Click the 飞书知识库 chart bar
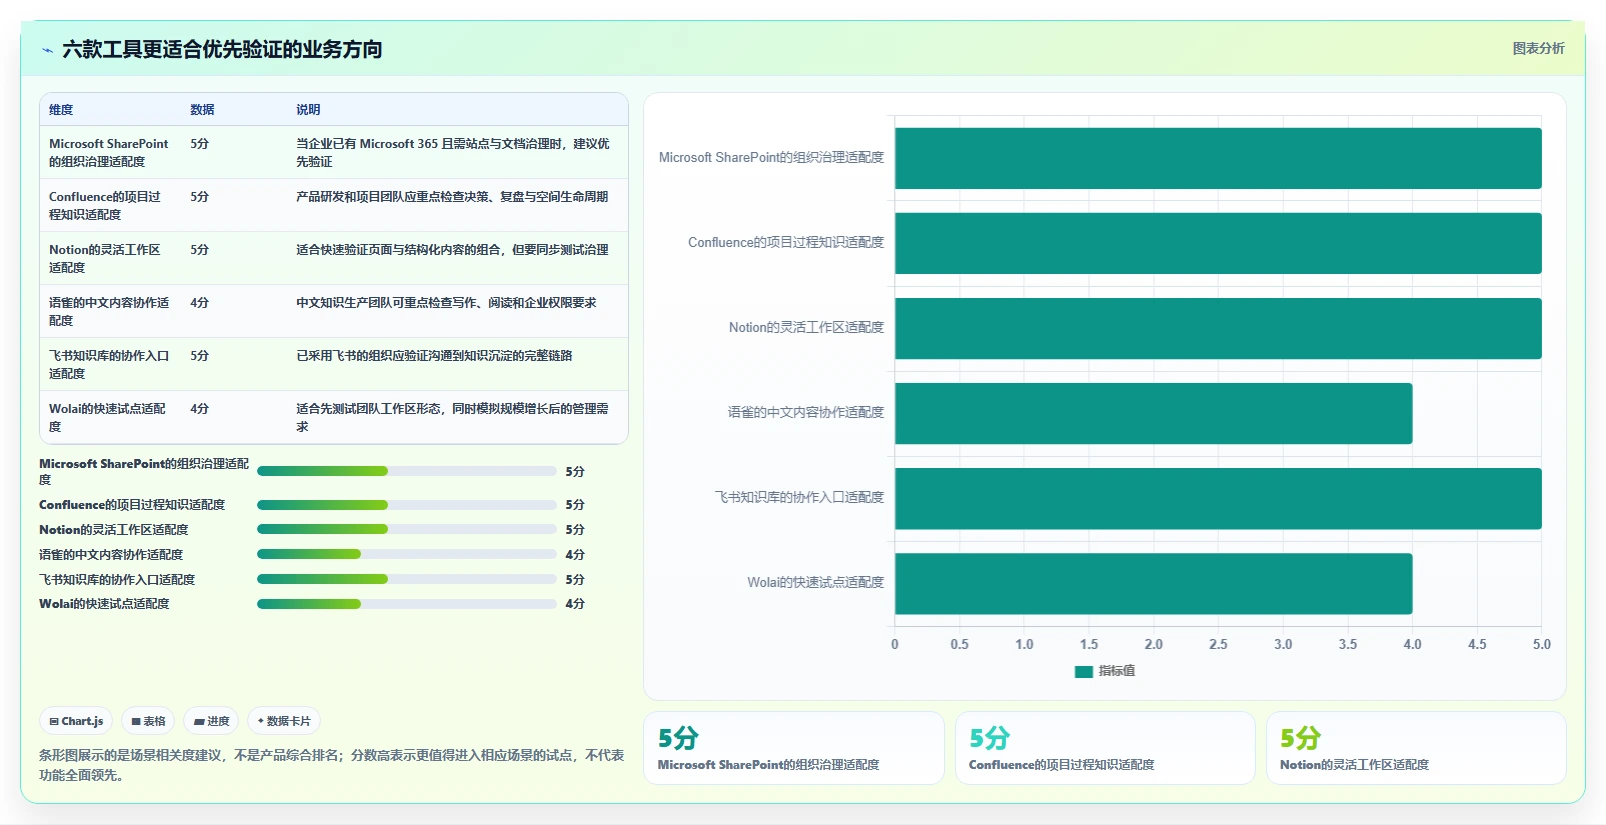 point(1218,498)
